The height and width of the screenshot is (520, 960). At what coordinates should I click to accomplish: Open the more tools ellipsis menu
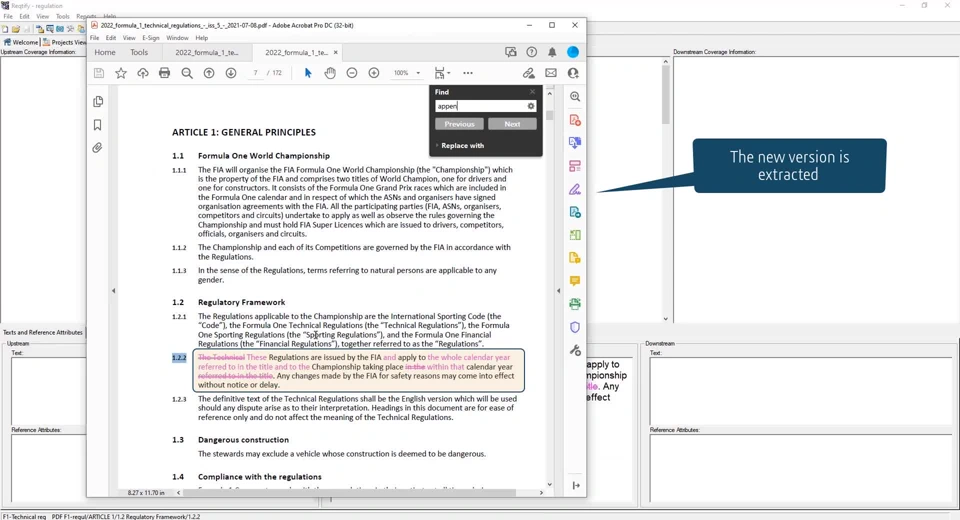468,73
